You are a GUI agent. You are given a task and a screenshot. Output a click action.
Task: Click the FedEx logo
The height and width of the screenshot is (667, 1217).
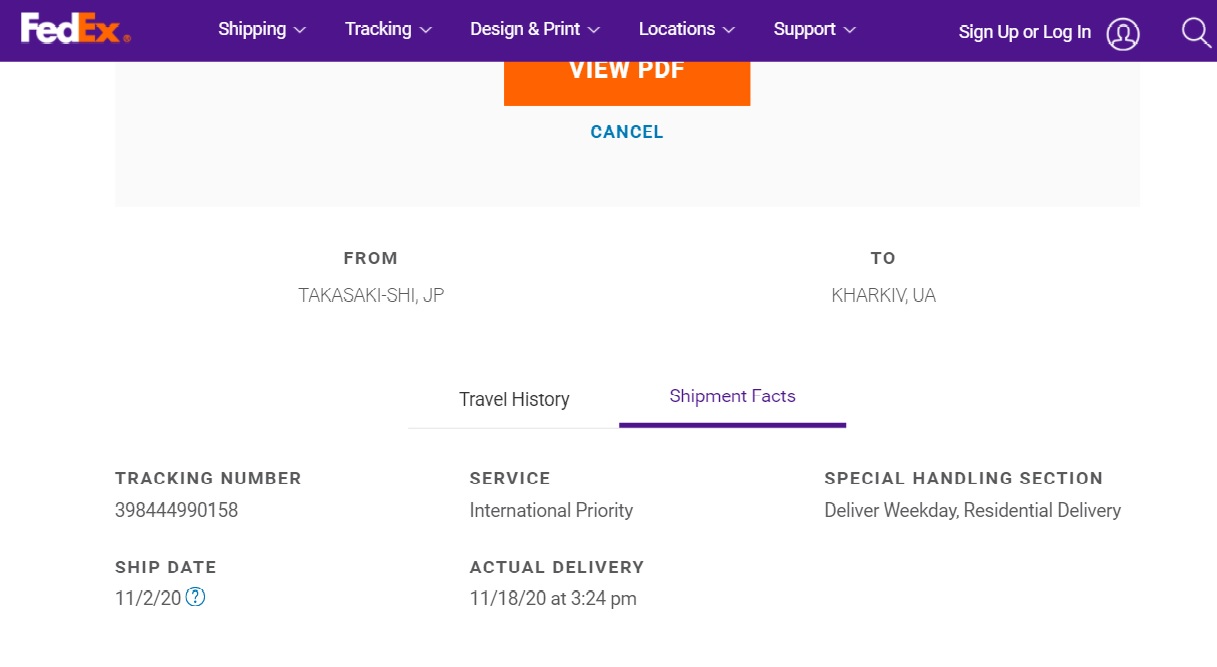(x=75, y=30)
